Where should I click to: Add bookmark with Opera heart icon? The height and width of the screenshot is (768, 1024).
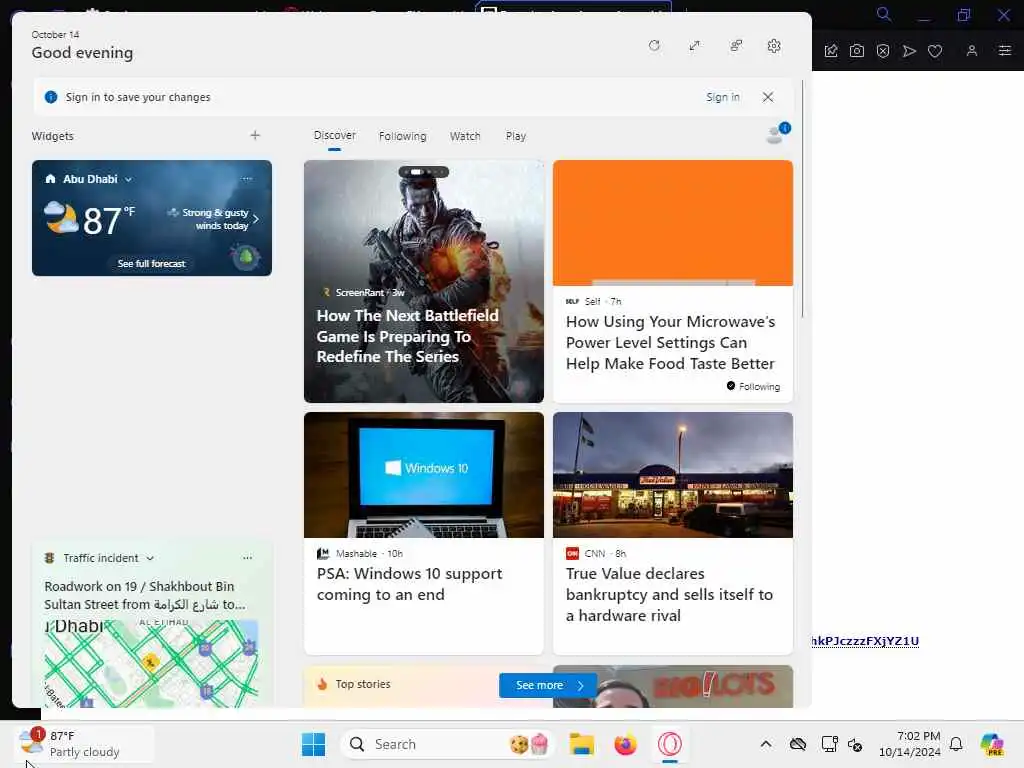click(935, 51)
